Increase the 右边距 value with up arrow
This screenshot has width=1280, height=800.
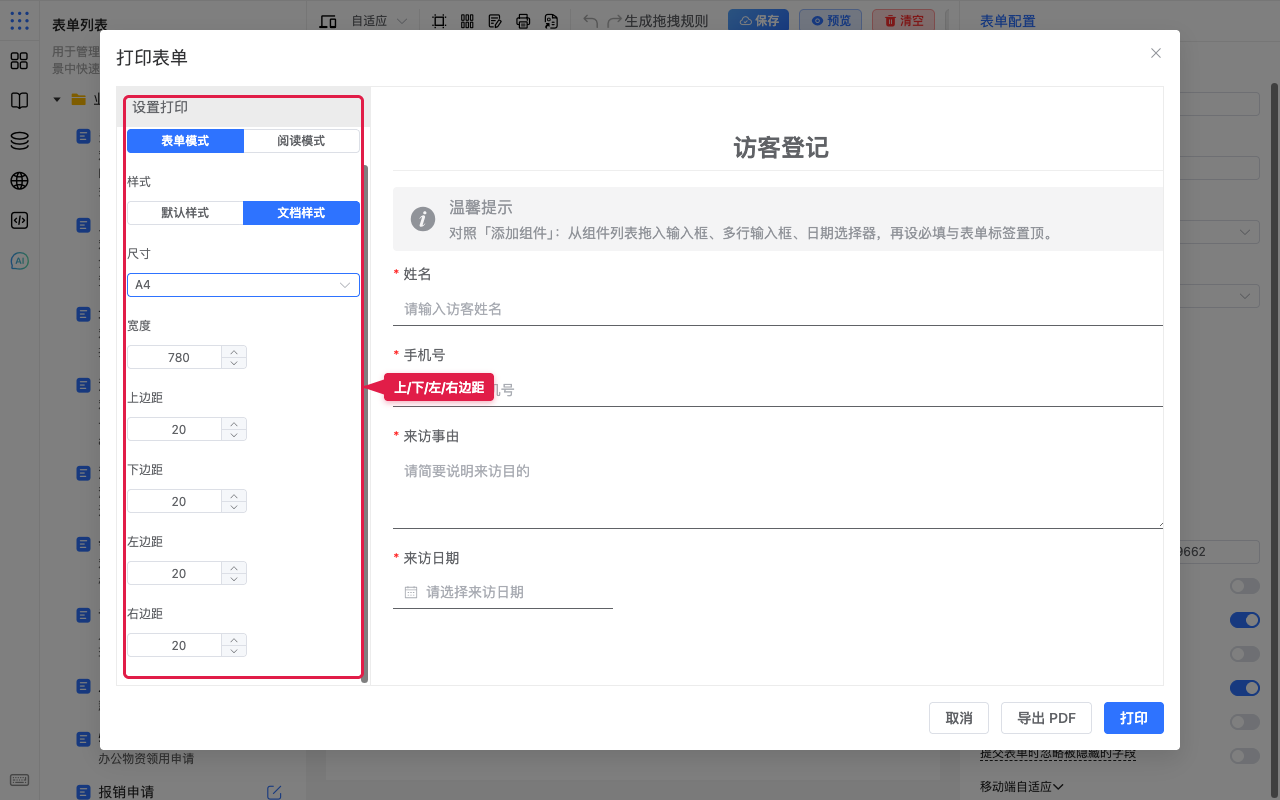coord(234,639)
